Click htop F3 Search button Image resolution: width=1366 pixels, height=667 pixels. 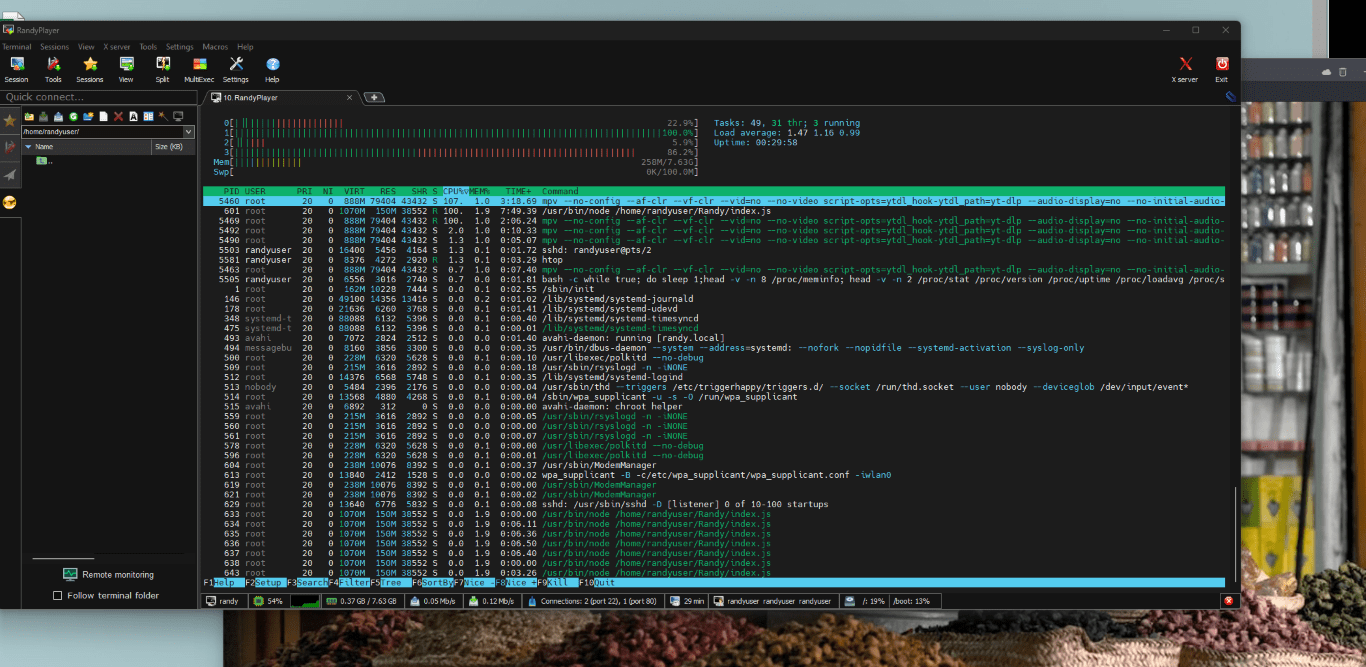point(308,582)
